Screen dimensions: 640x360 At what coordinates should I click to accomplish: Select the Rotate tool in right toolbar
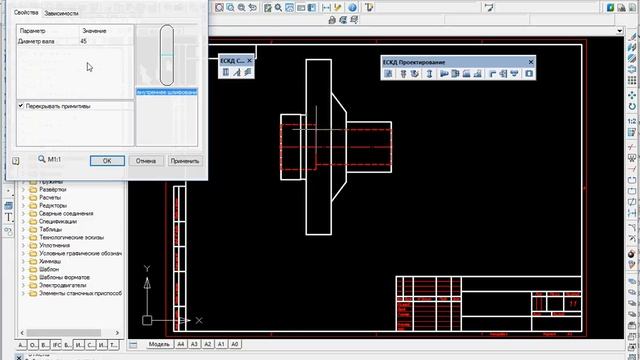point(632,107)
